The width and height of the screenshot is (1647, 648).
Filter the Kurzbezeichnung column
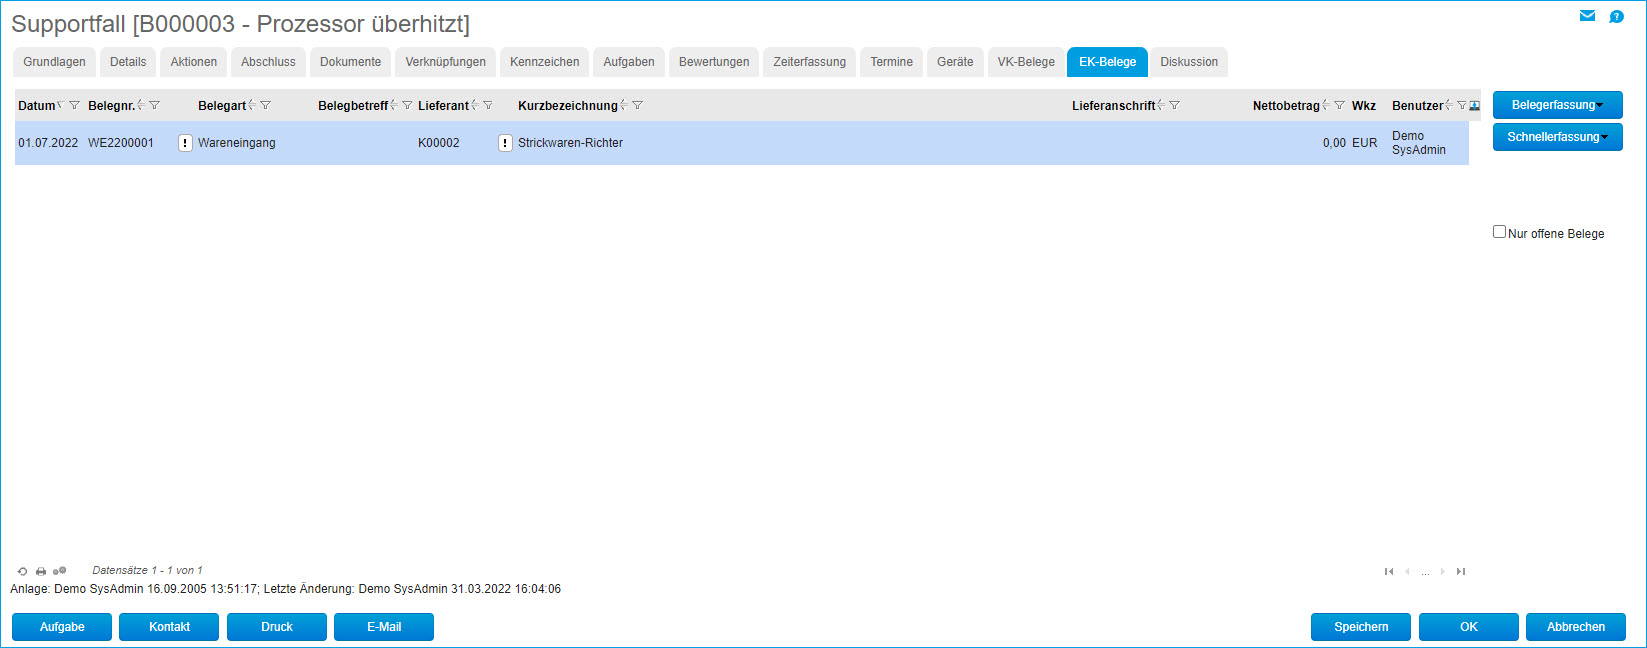coord(637,105)
